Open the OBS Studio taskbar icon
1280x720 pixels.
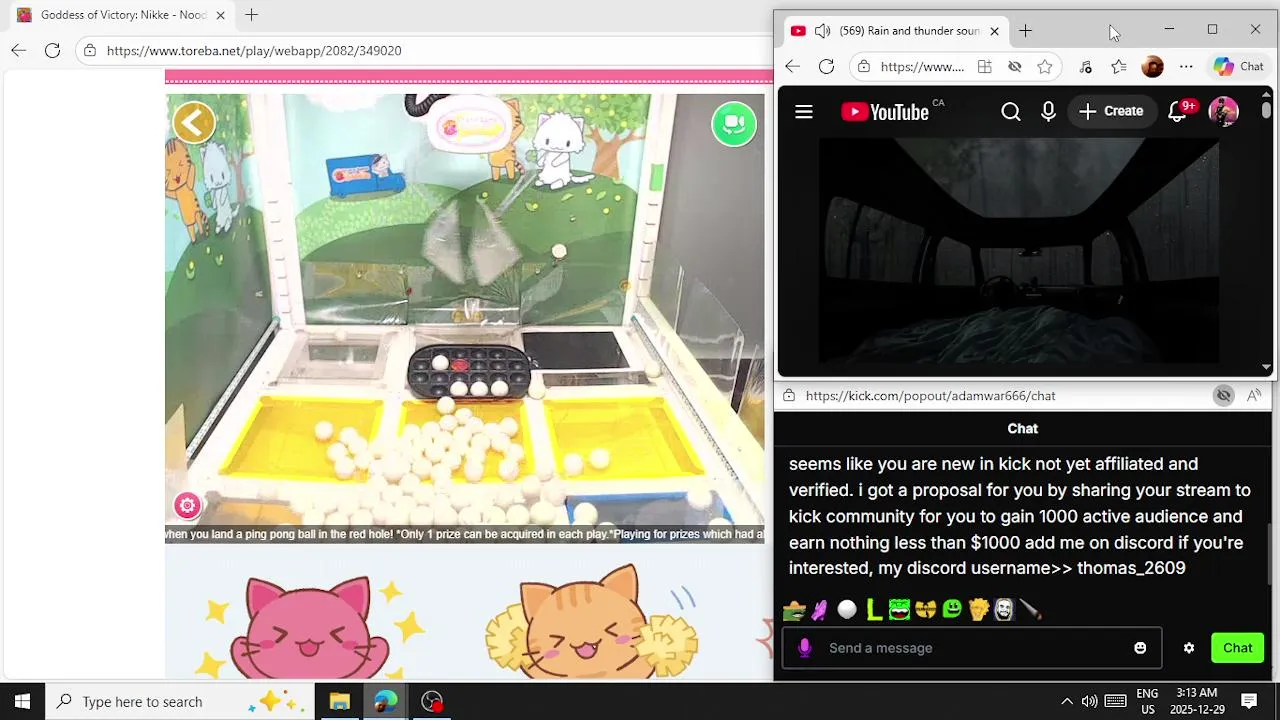[x=432, y=701]
